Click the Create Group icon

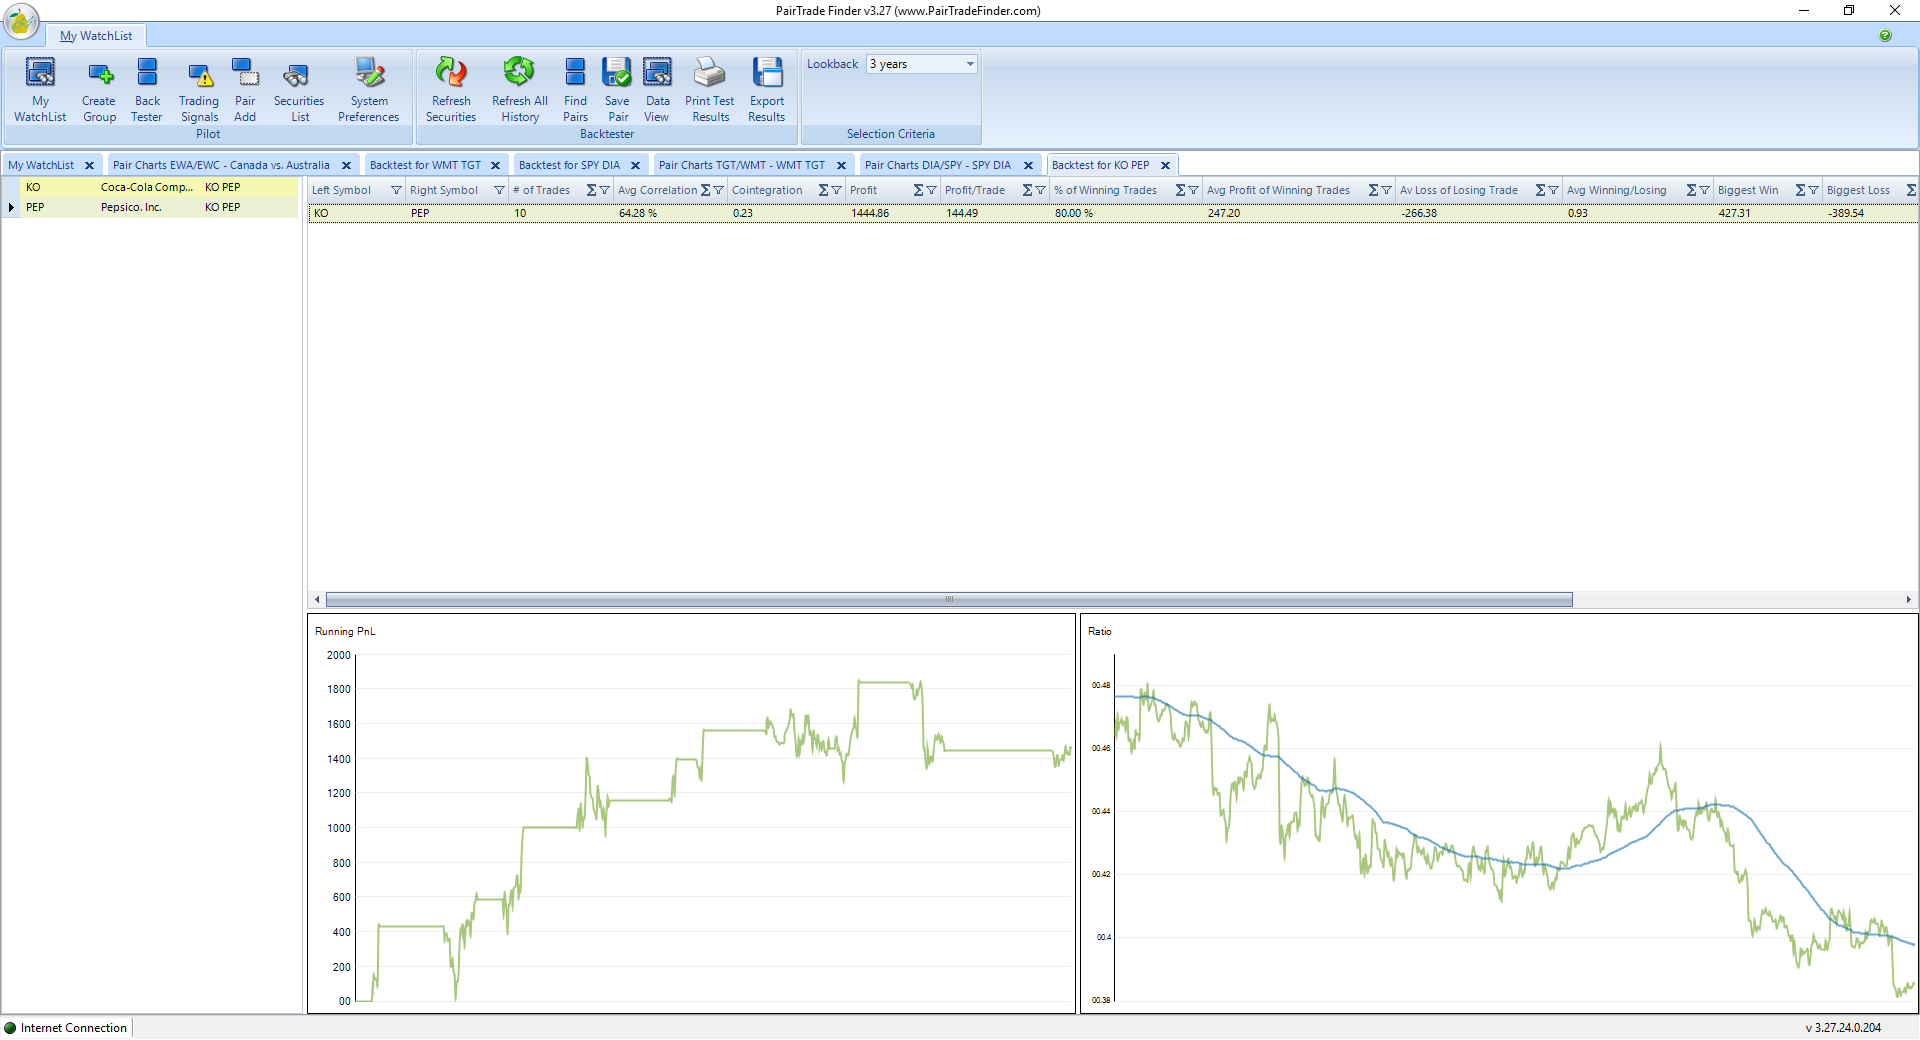[x=99, y=89]
